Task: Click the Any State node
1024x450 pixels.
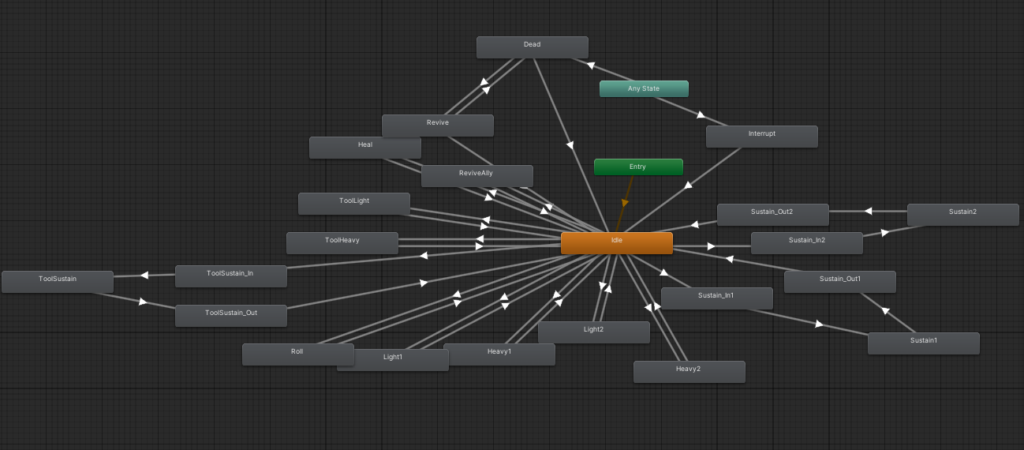Action: [x=644, y=89]
